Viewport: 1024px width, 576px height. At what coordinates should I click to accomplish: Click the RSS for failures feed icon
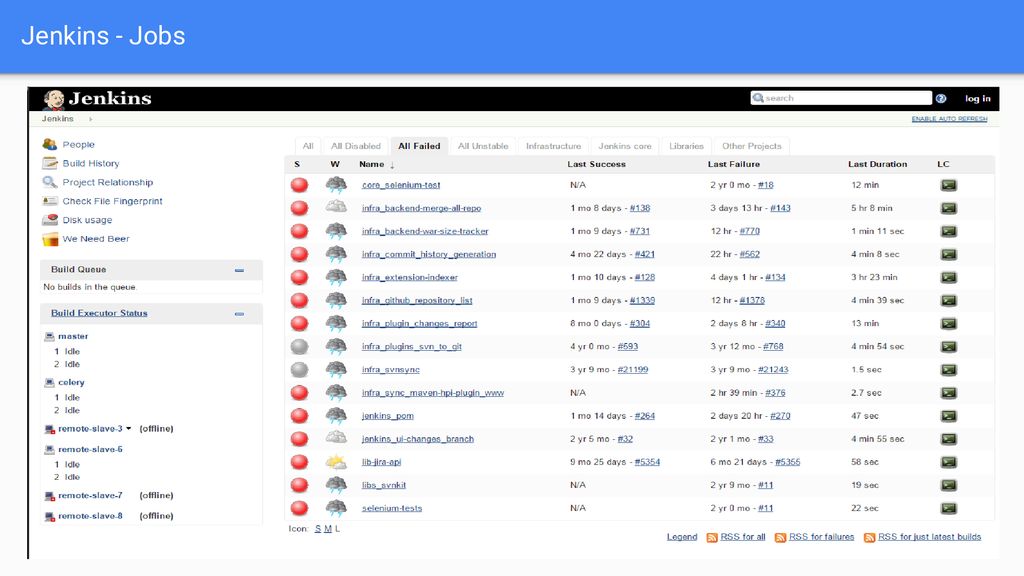tap(780, 537)
